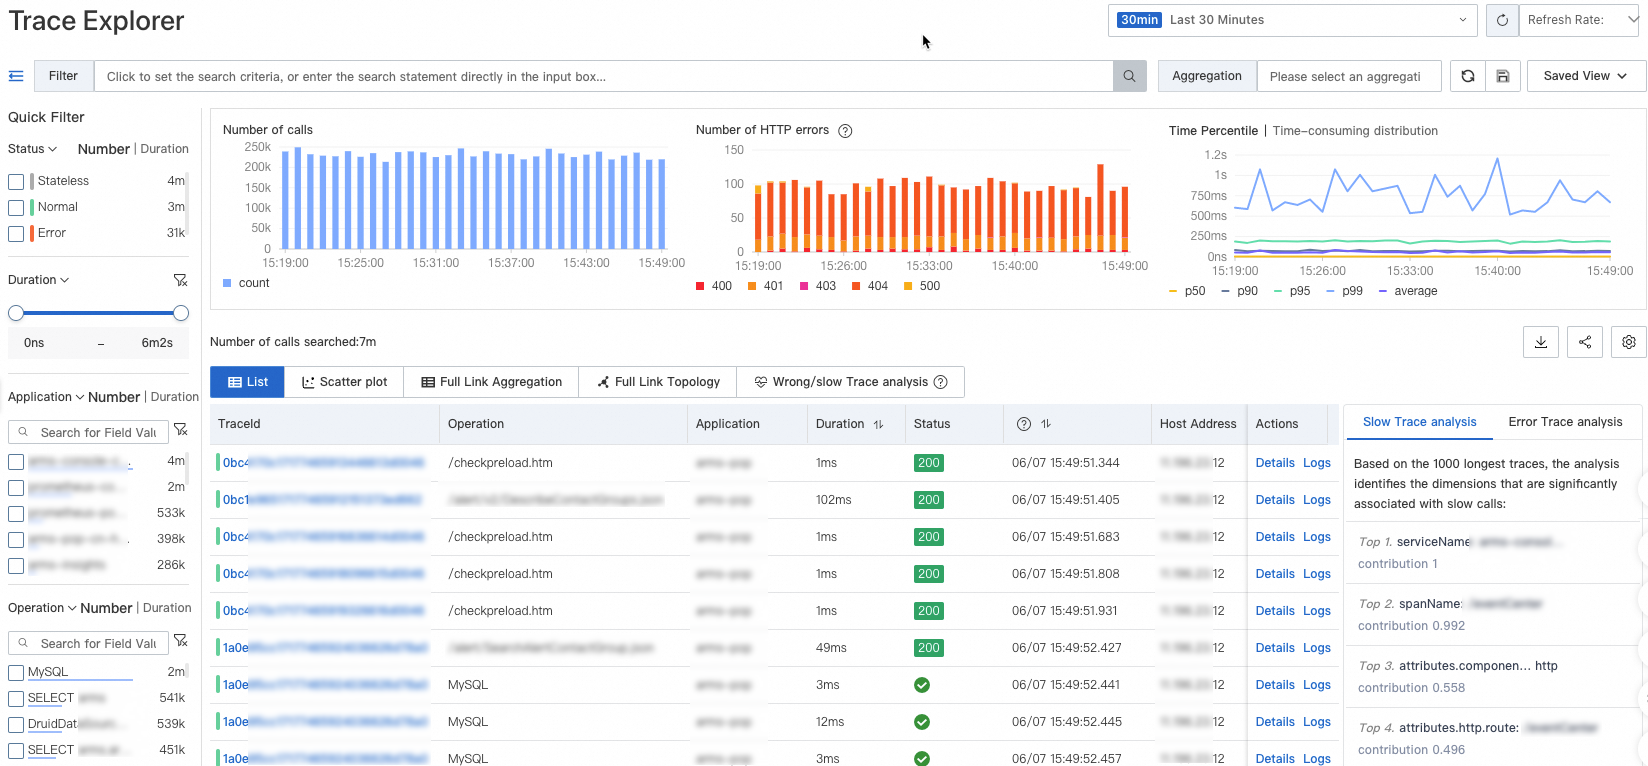Viewport: 1648px width, 766px height.
Task: Open the Last 30 Minutes time range dropdown
Action: (1292, 20)
